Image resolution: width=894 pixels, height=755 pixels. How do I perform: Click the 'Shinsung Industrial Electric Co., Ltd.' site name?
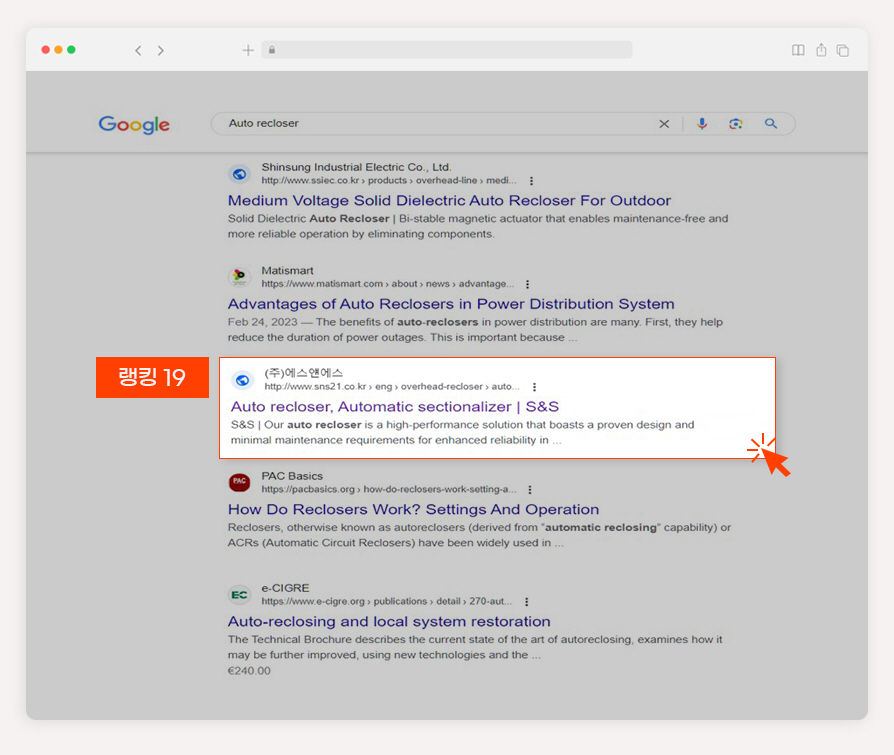pos(356,167)
